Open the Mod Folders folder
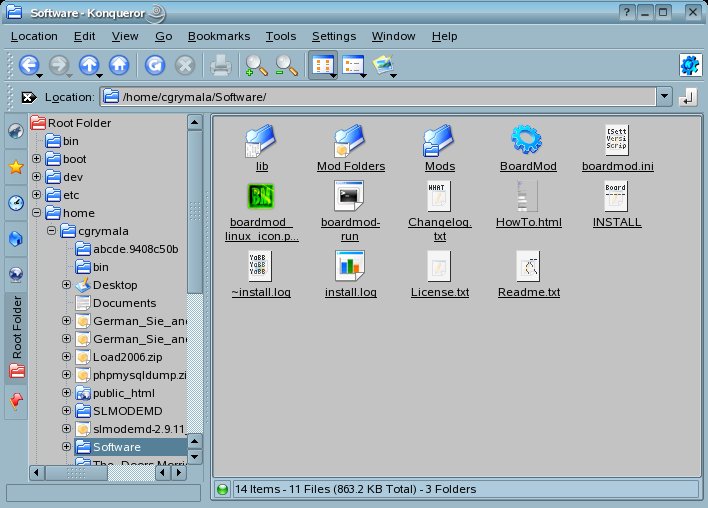Viewport: 708px width, 508px height. 350,148
